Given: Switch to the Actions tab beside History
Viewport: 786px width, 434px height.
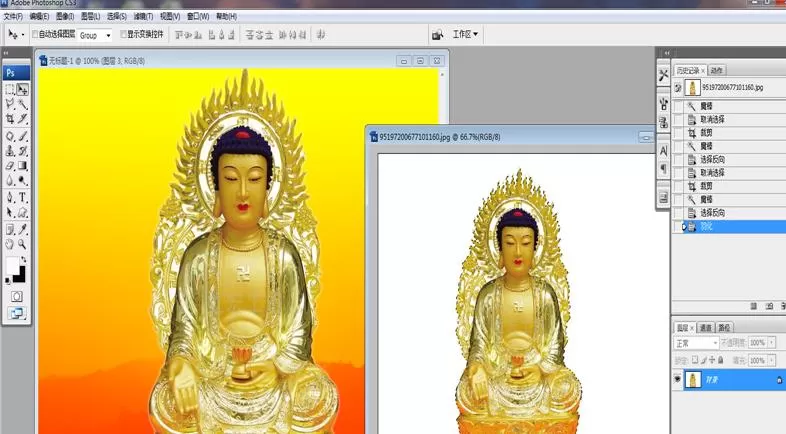Looking at the screenshot, I should [x=717, y=71].
